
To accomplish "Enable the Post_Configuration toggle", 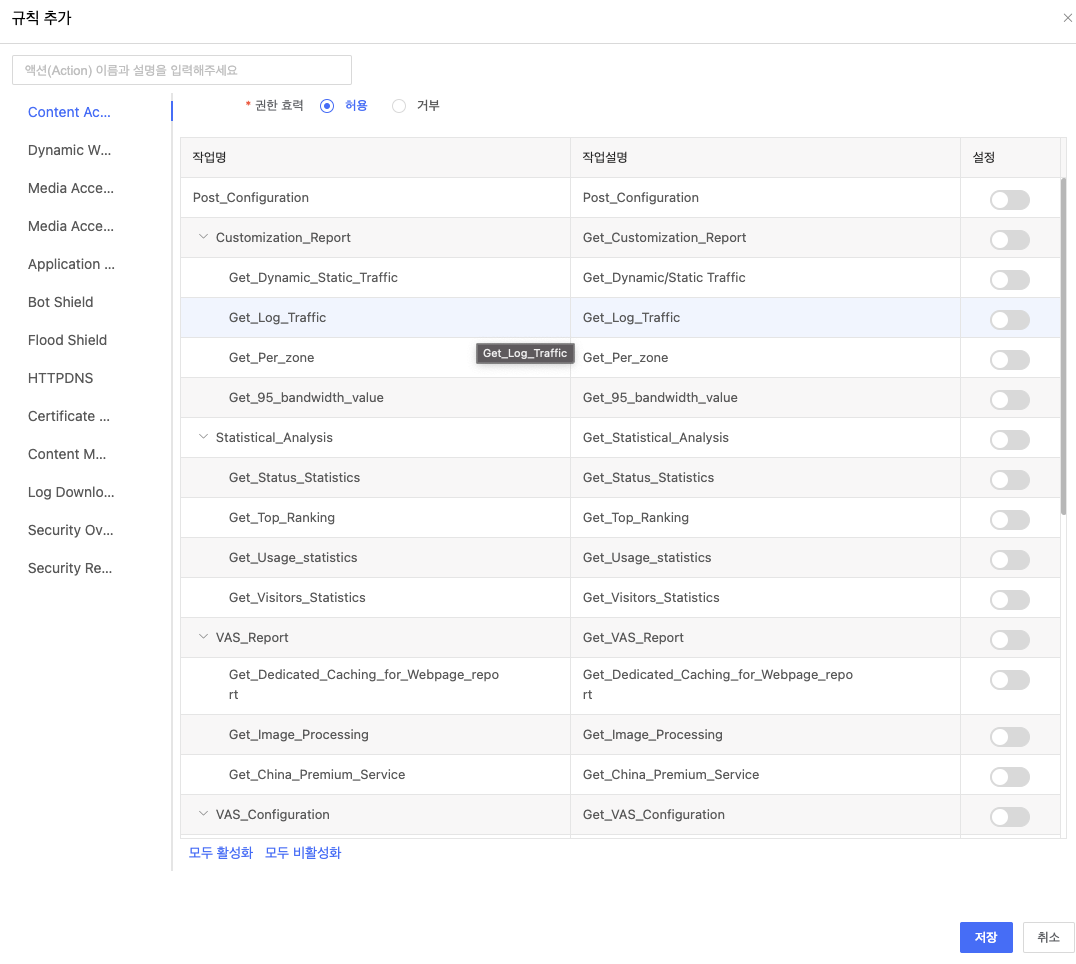I will coord(1009,200).
